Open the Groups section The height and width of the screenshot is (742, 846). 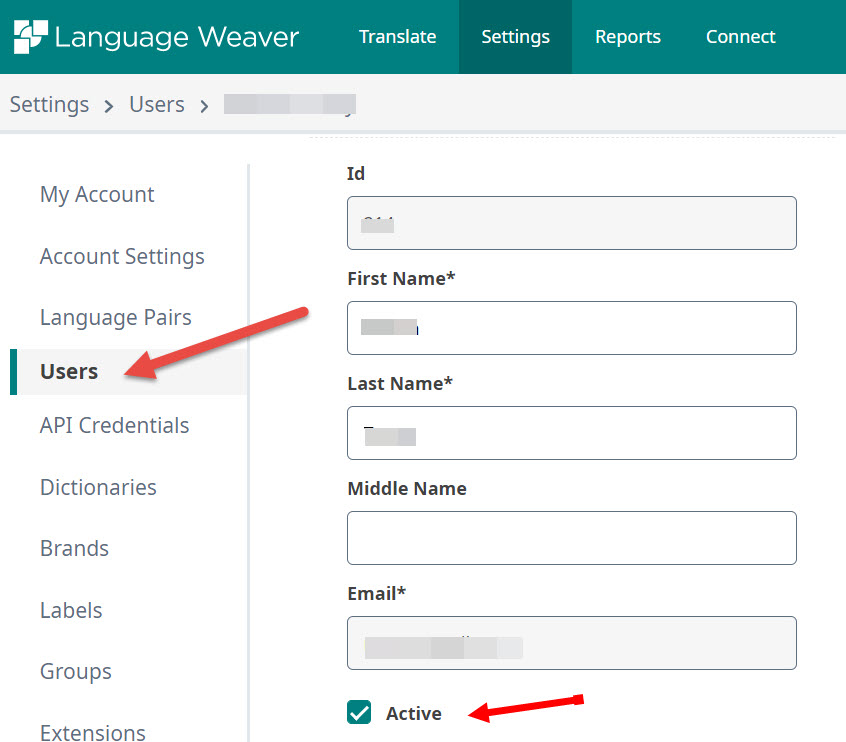tap(75, 671)
